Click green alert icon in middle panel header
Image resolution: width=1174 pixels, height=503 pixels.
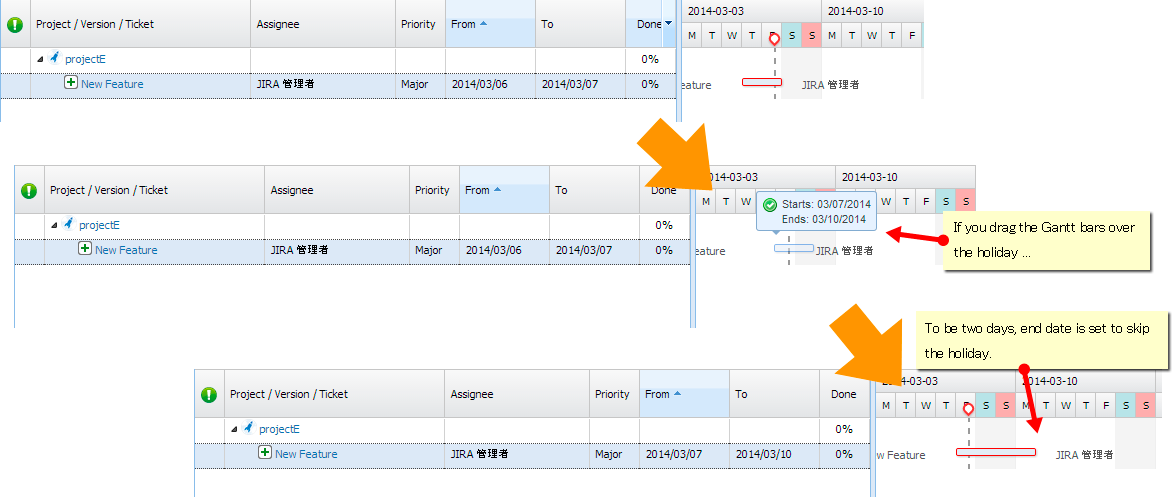coord(29,190)
